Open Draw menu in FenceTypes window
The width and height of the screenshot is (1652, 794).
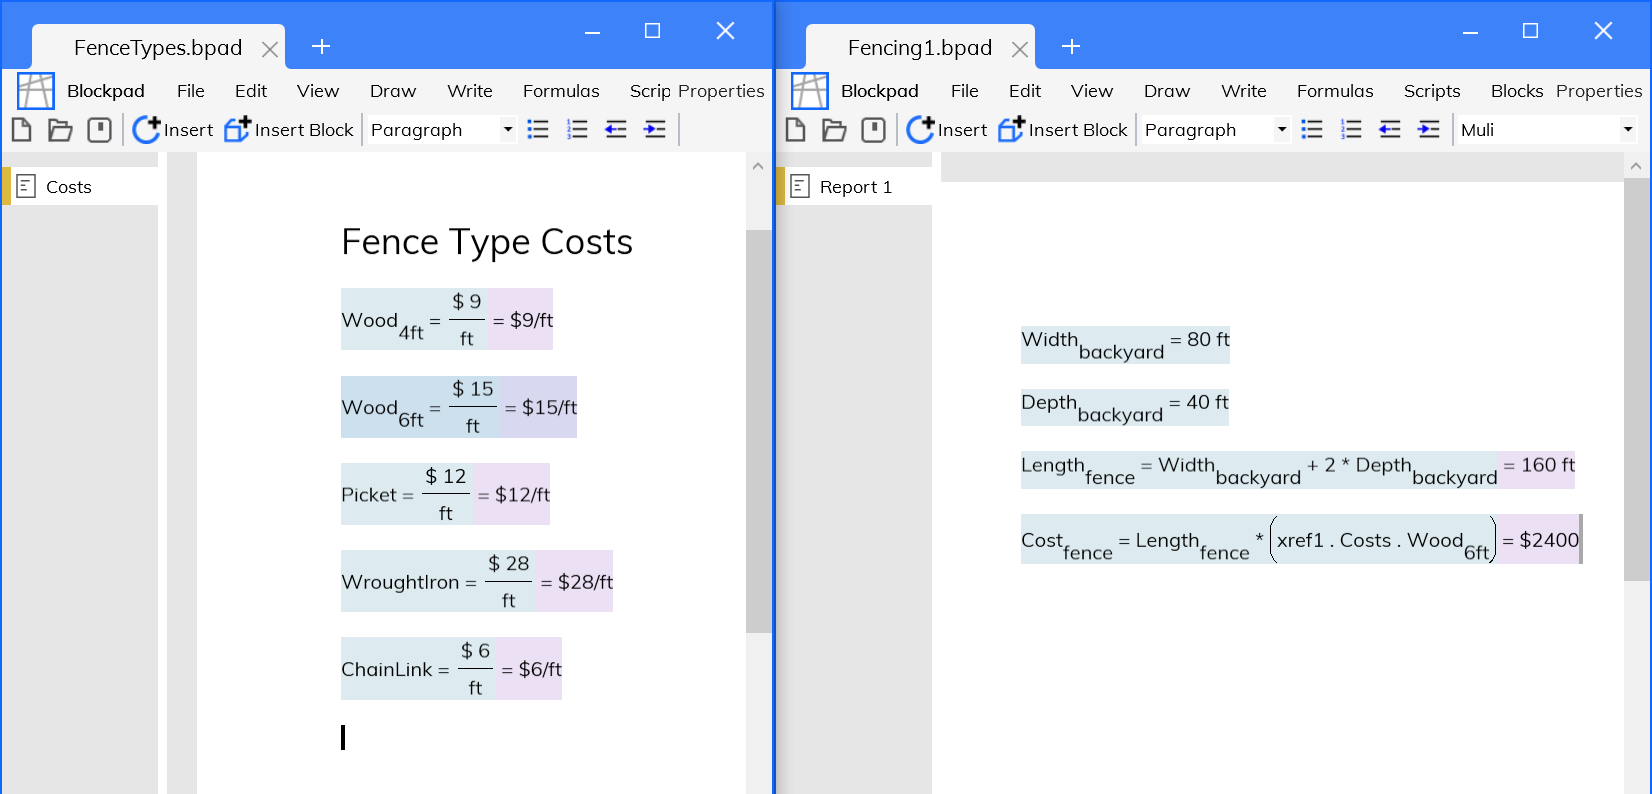coord(393,91)
